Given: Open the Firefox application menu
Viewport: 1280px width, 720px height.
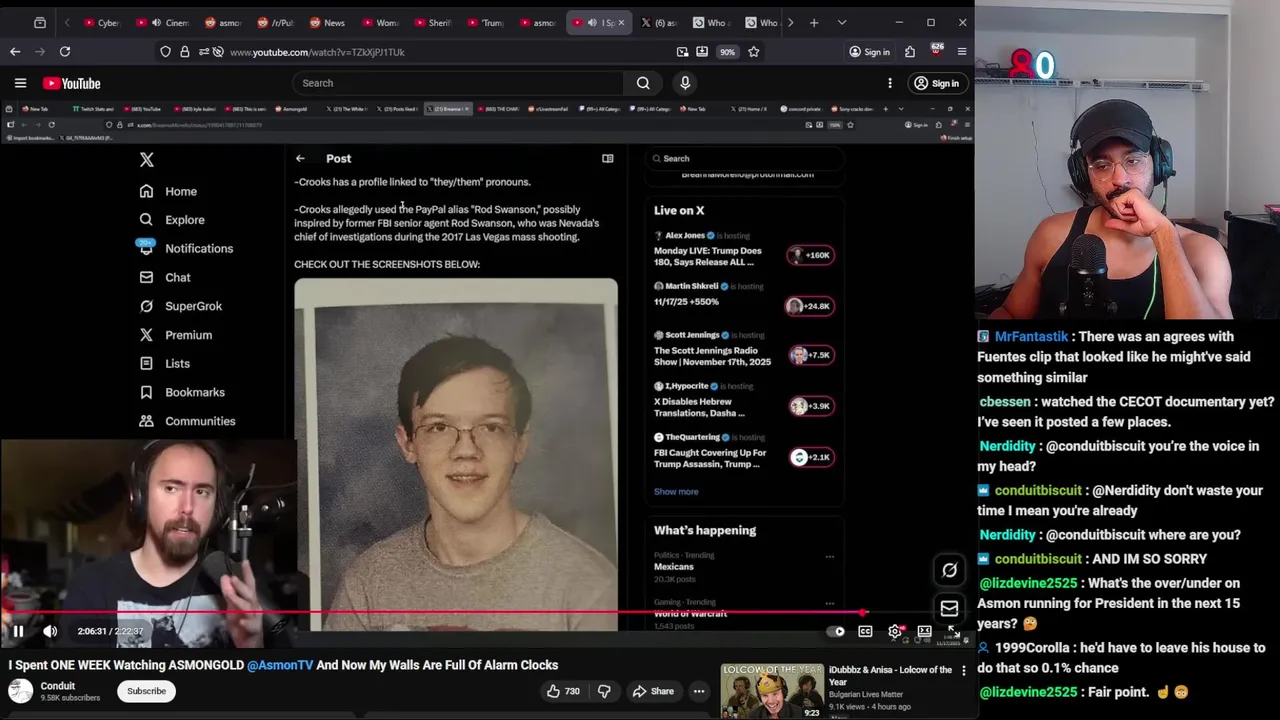Looking at the screenshot, I should [962, 52].
